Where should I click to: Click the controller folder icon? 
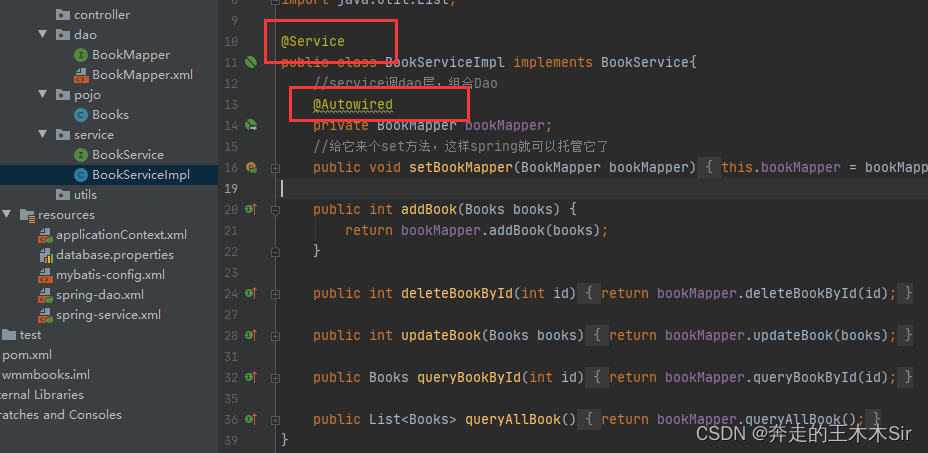pyautogui.click(x=63, y=15)
